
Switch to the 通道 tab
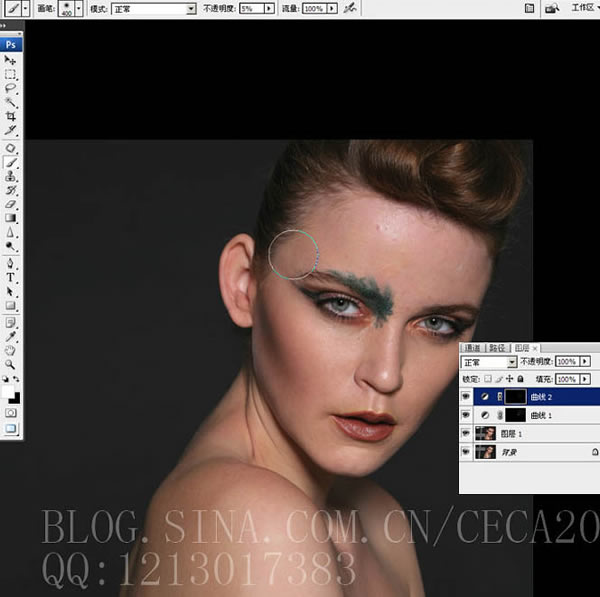473,348
